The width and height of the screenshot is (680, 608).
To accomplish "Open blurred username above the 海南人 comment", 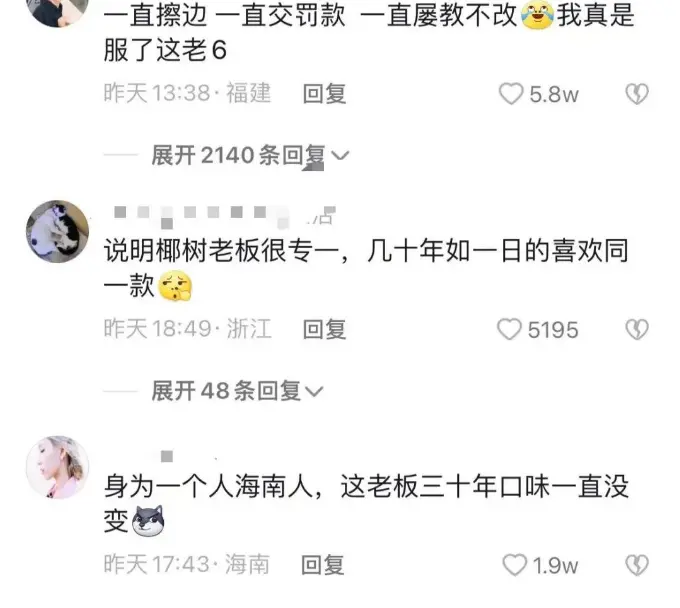I will point(186,456).
